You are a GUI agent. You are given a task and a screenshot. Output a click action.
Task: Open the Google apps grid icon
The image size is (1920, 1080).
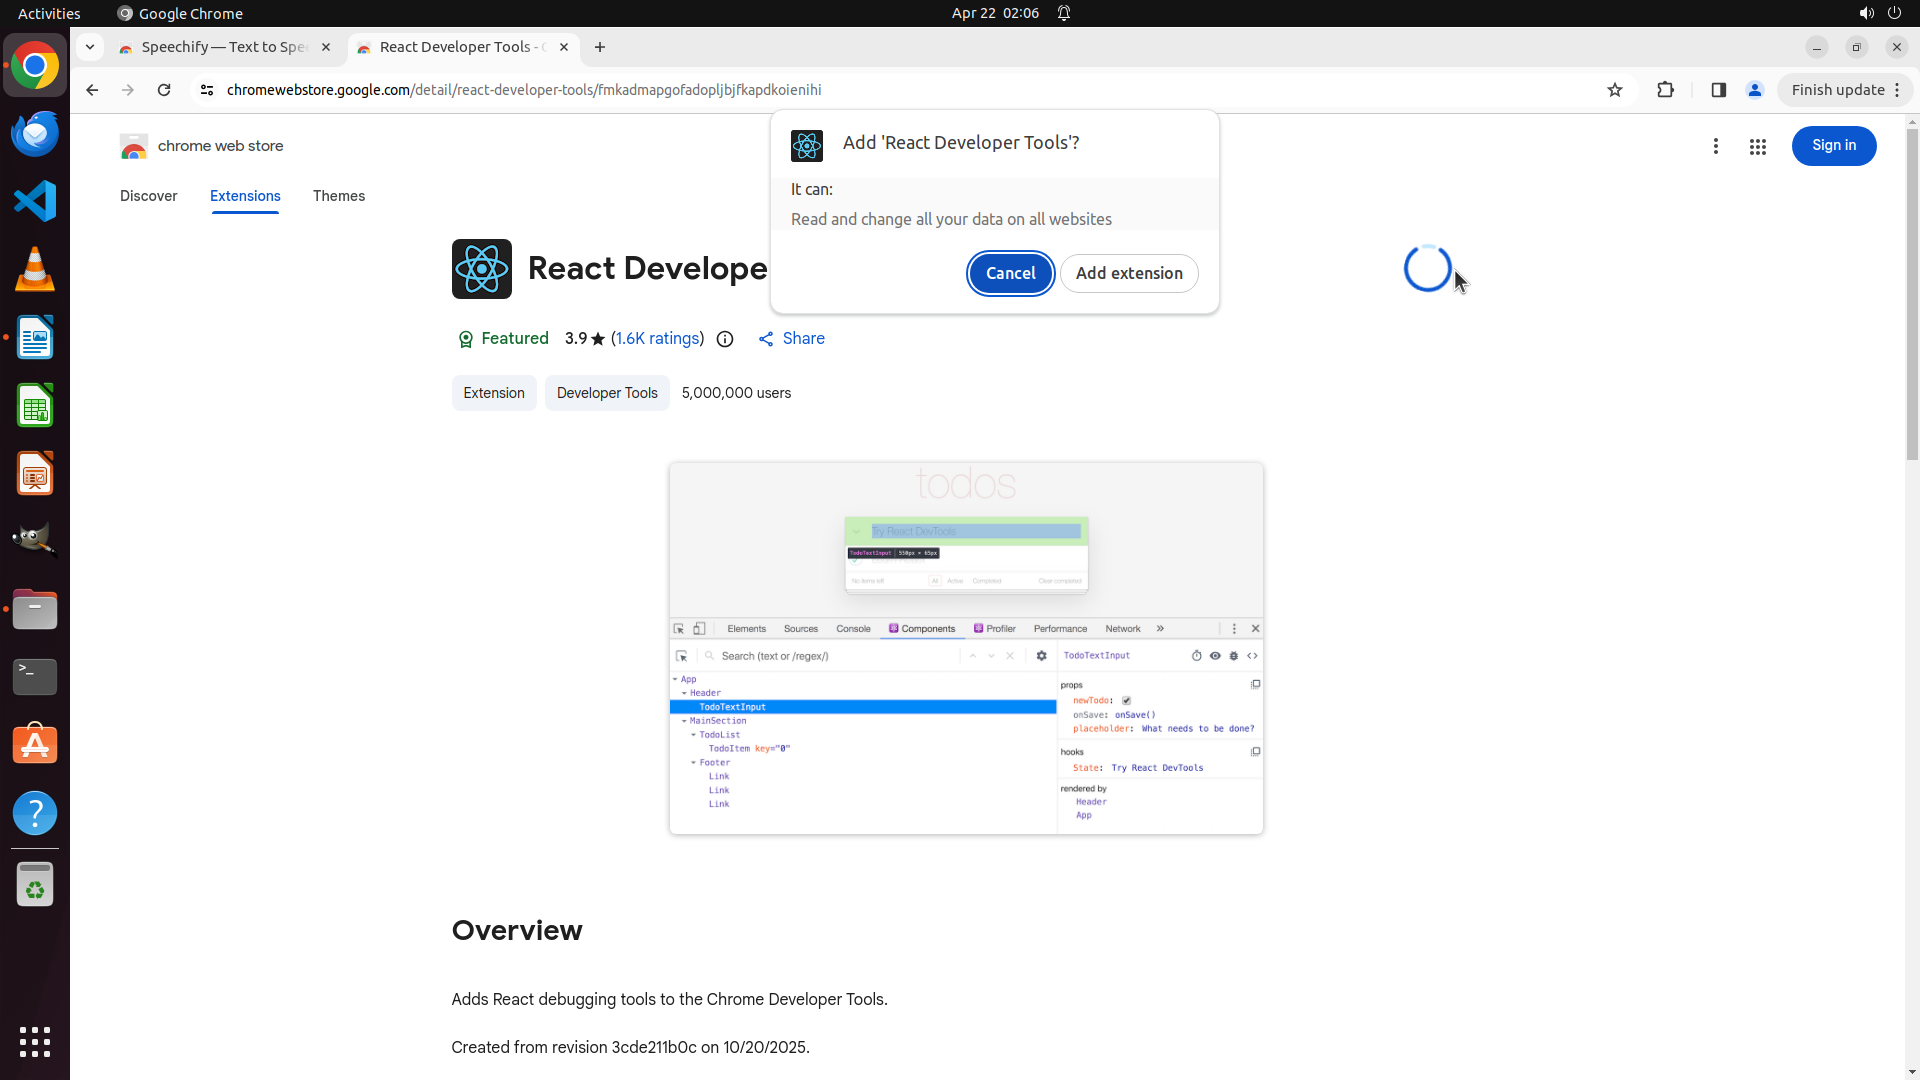(1757, 146)
